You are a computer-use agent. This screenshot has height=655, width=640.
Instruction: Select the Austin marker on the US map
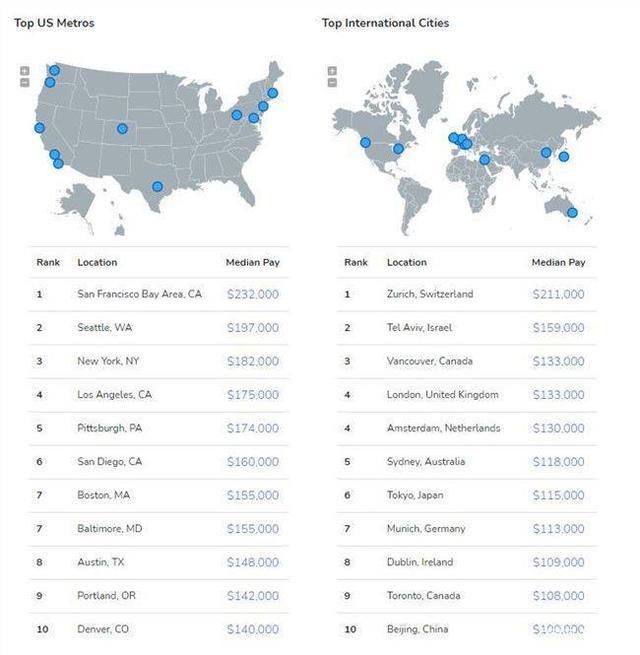[156, 186]
